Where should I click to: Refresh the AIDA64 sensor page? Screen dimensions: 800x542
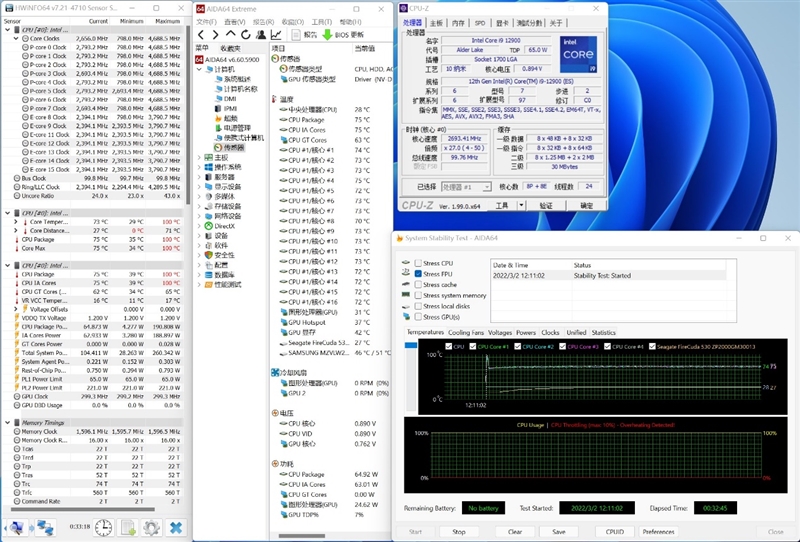(x=245, y=35)
